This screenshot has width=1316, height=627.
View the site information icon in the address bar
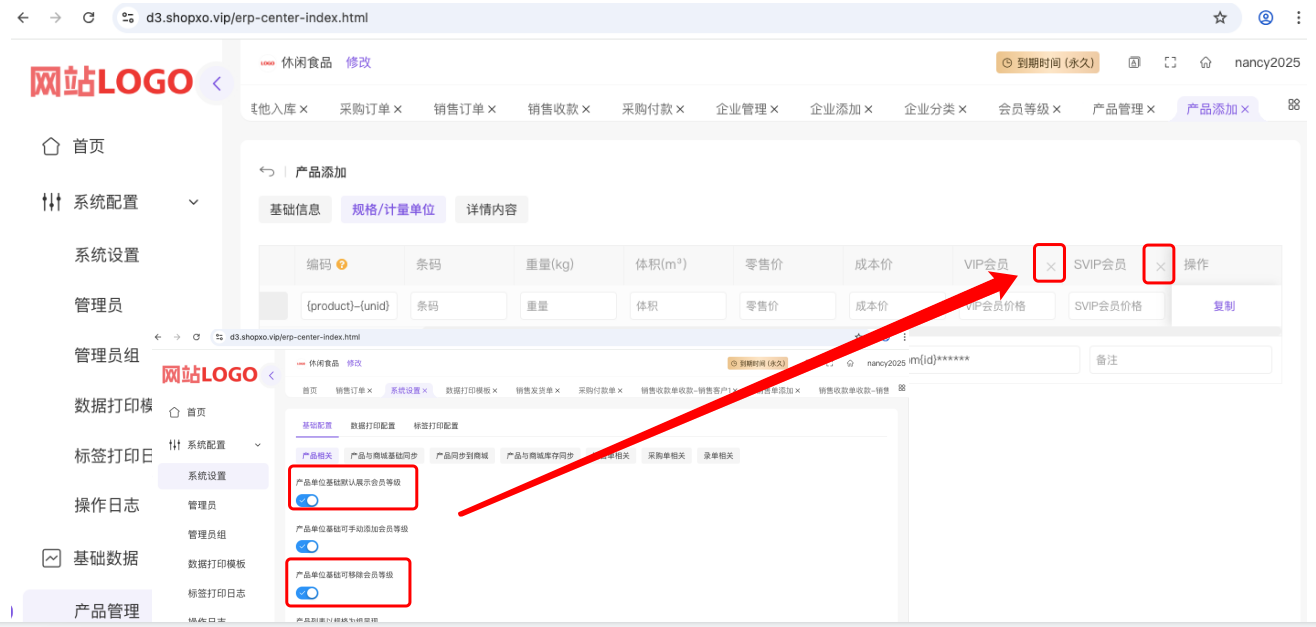pos(126,17)
